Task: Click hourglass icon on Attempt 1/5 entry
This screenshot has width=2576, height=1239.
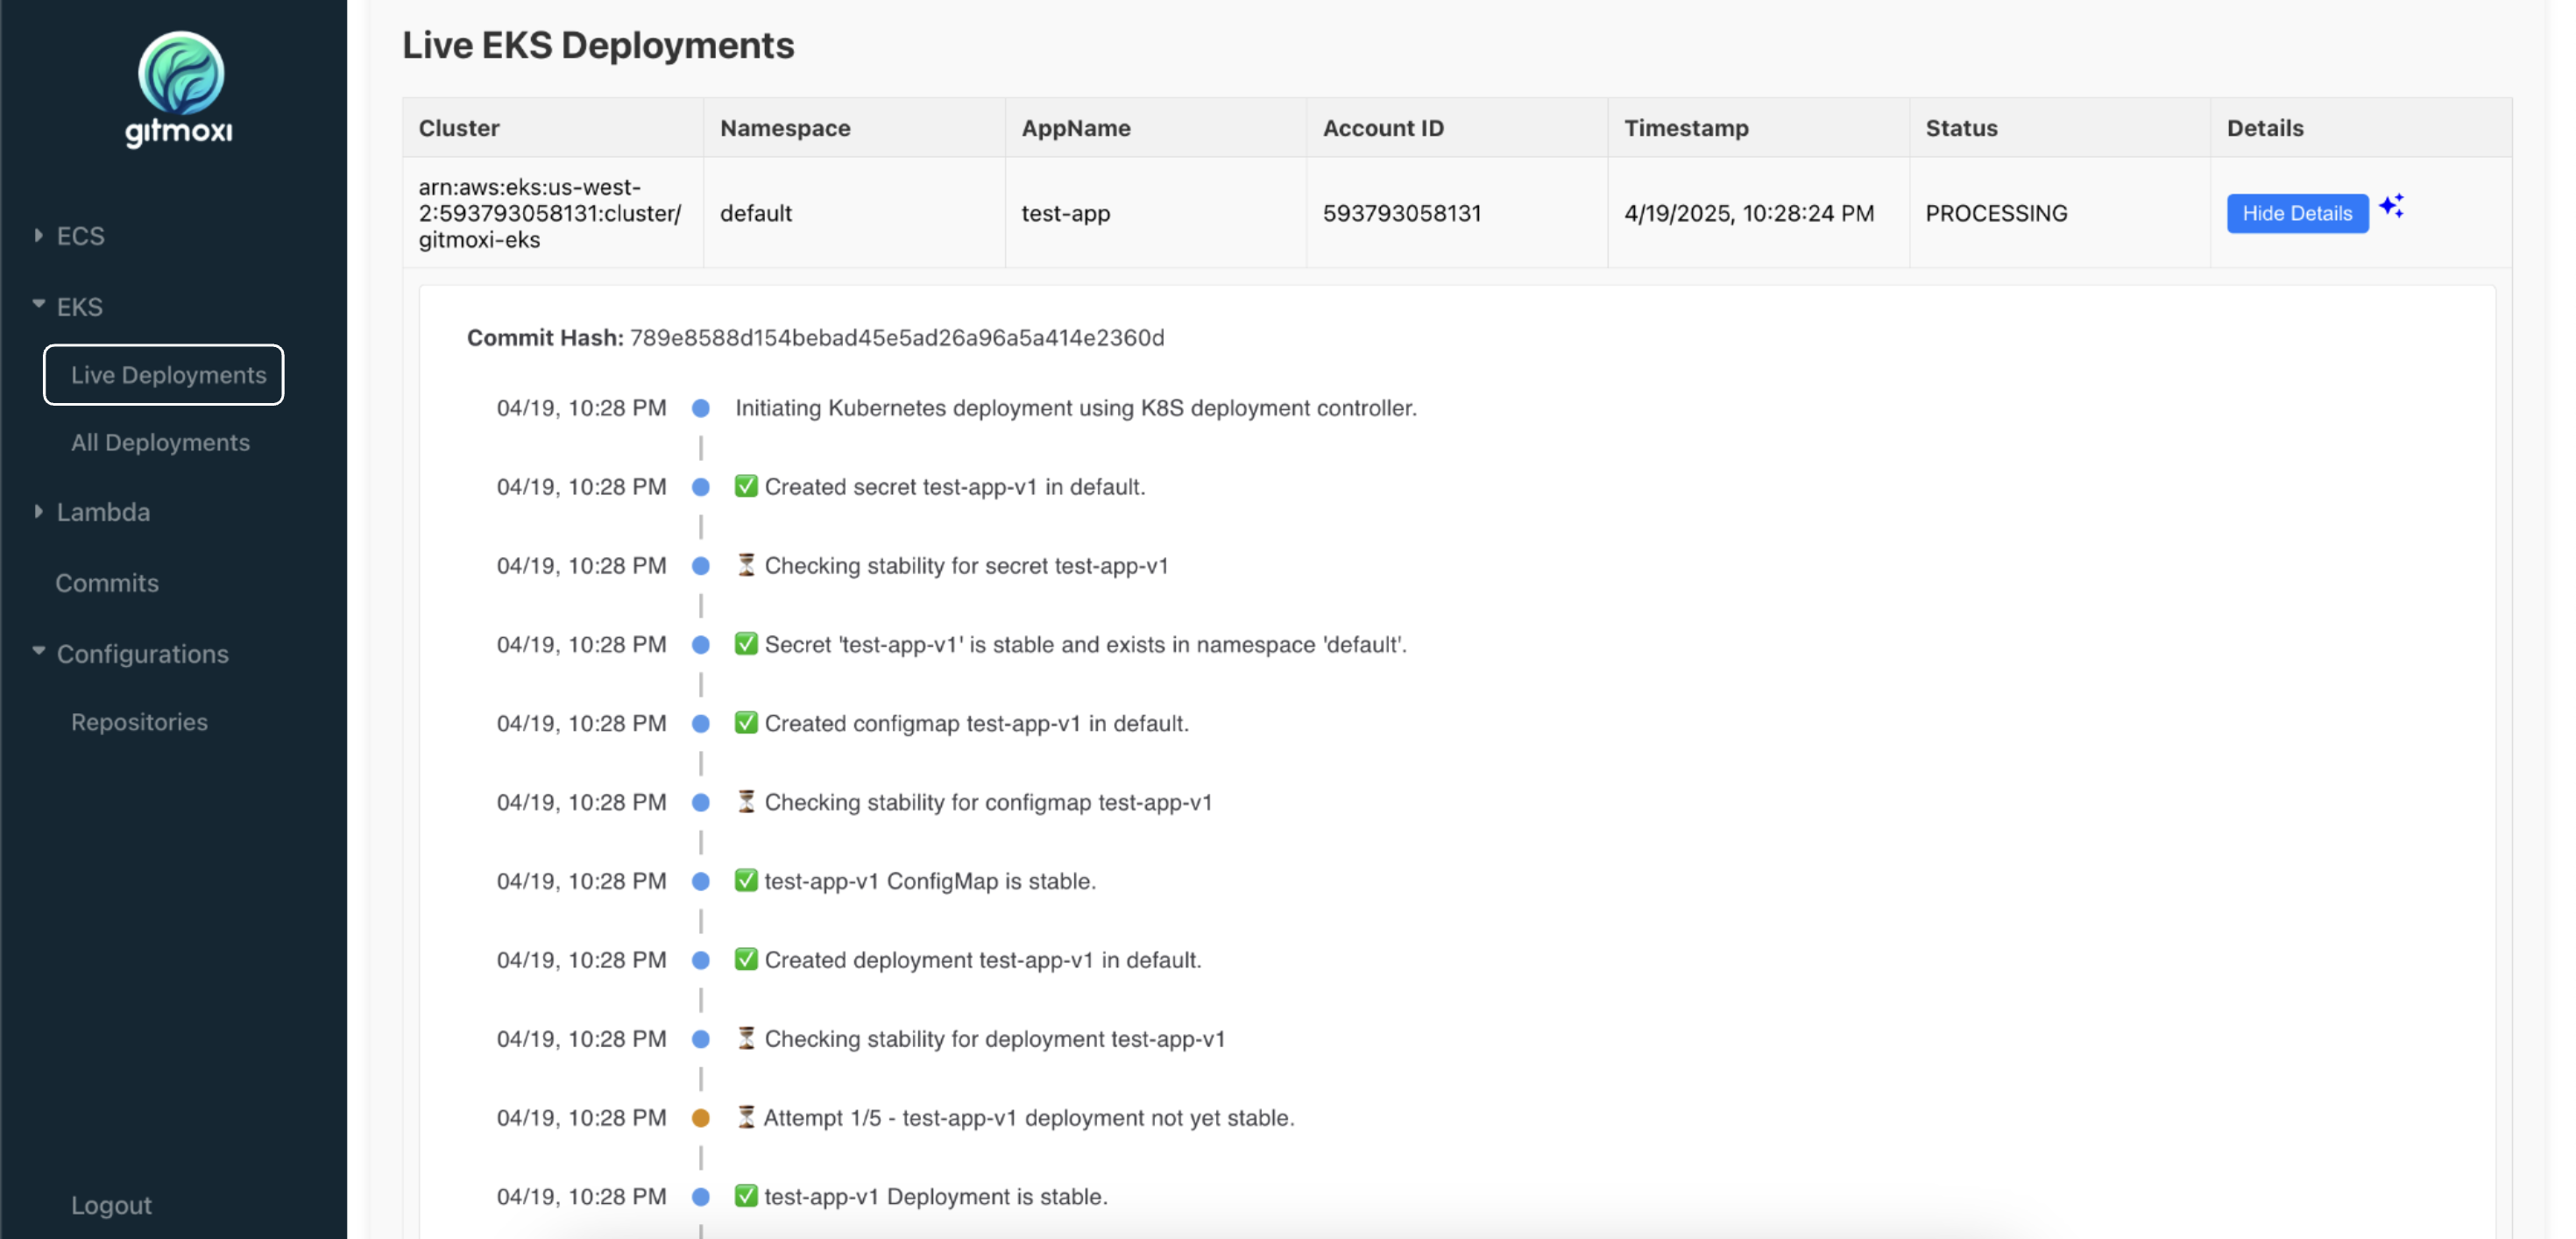Action: coord(746,1117)
